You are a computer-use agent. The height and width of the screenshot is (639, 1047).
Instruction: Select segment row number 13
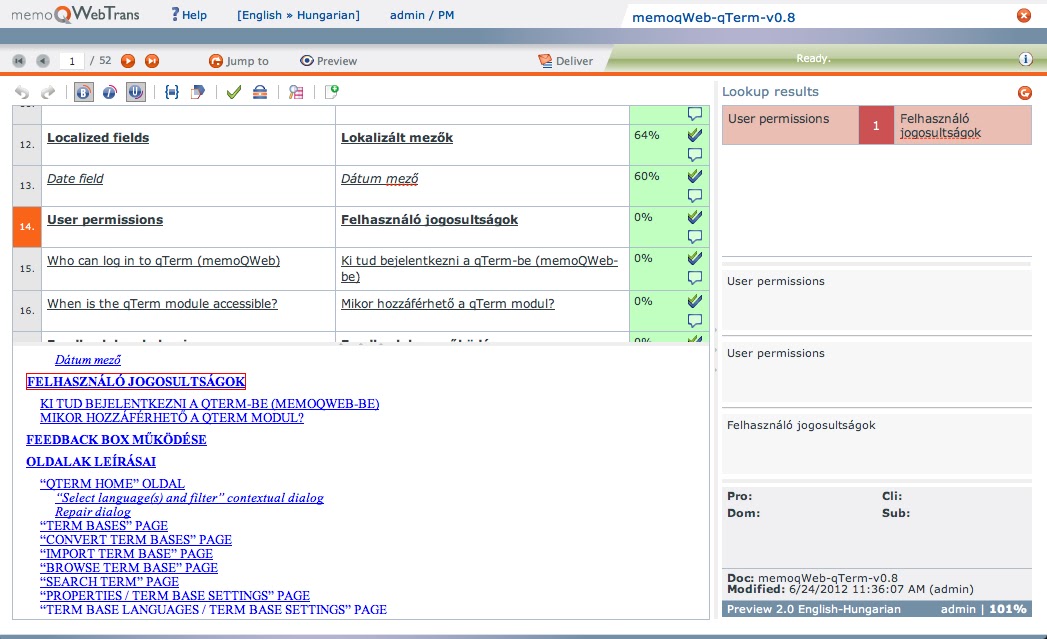pyautogui.click(x=27, y=186)
